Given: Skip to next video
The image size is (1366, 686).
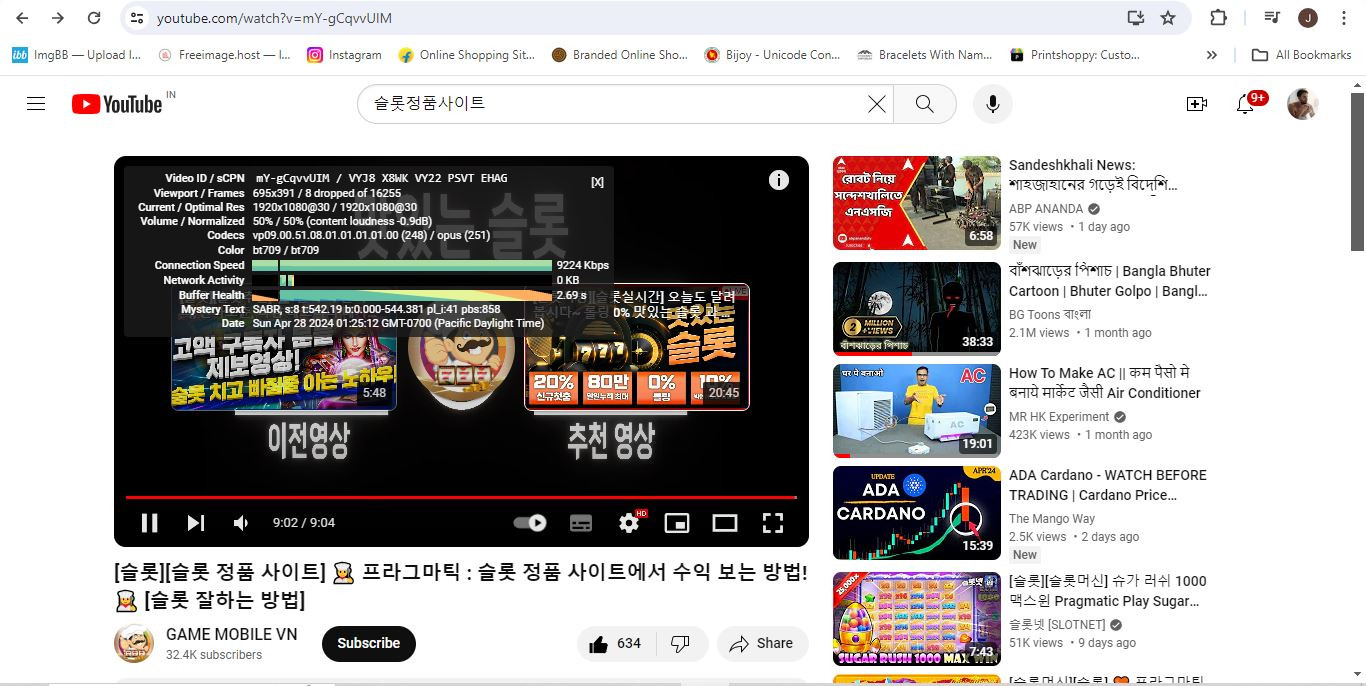Looking at the screenshot, I should [196, 523].
